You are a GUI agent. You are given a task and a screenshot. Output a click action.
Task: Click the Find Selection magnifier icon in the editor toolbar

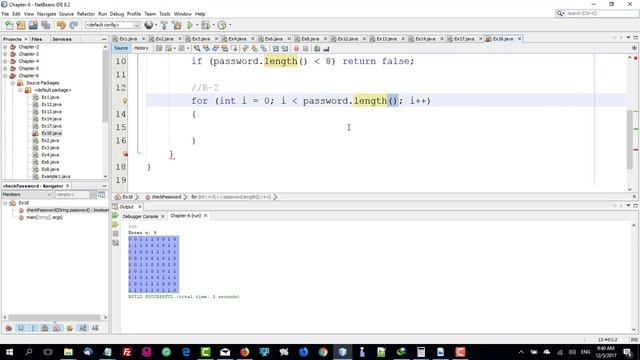(x=197, y=49)
